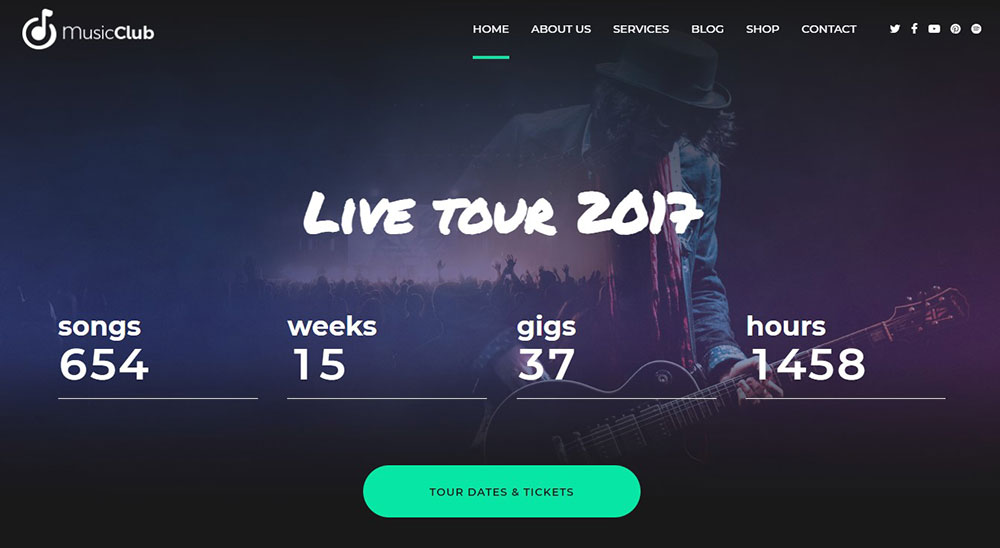Open the YouTube channel icon
Image resolution: width=1000 pixels, height=548 pixels.
[x=934, y=29]
